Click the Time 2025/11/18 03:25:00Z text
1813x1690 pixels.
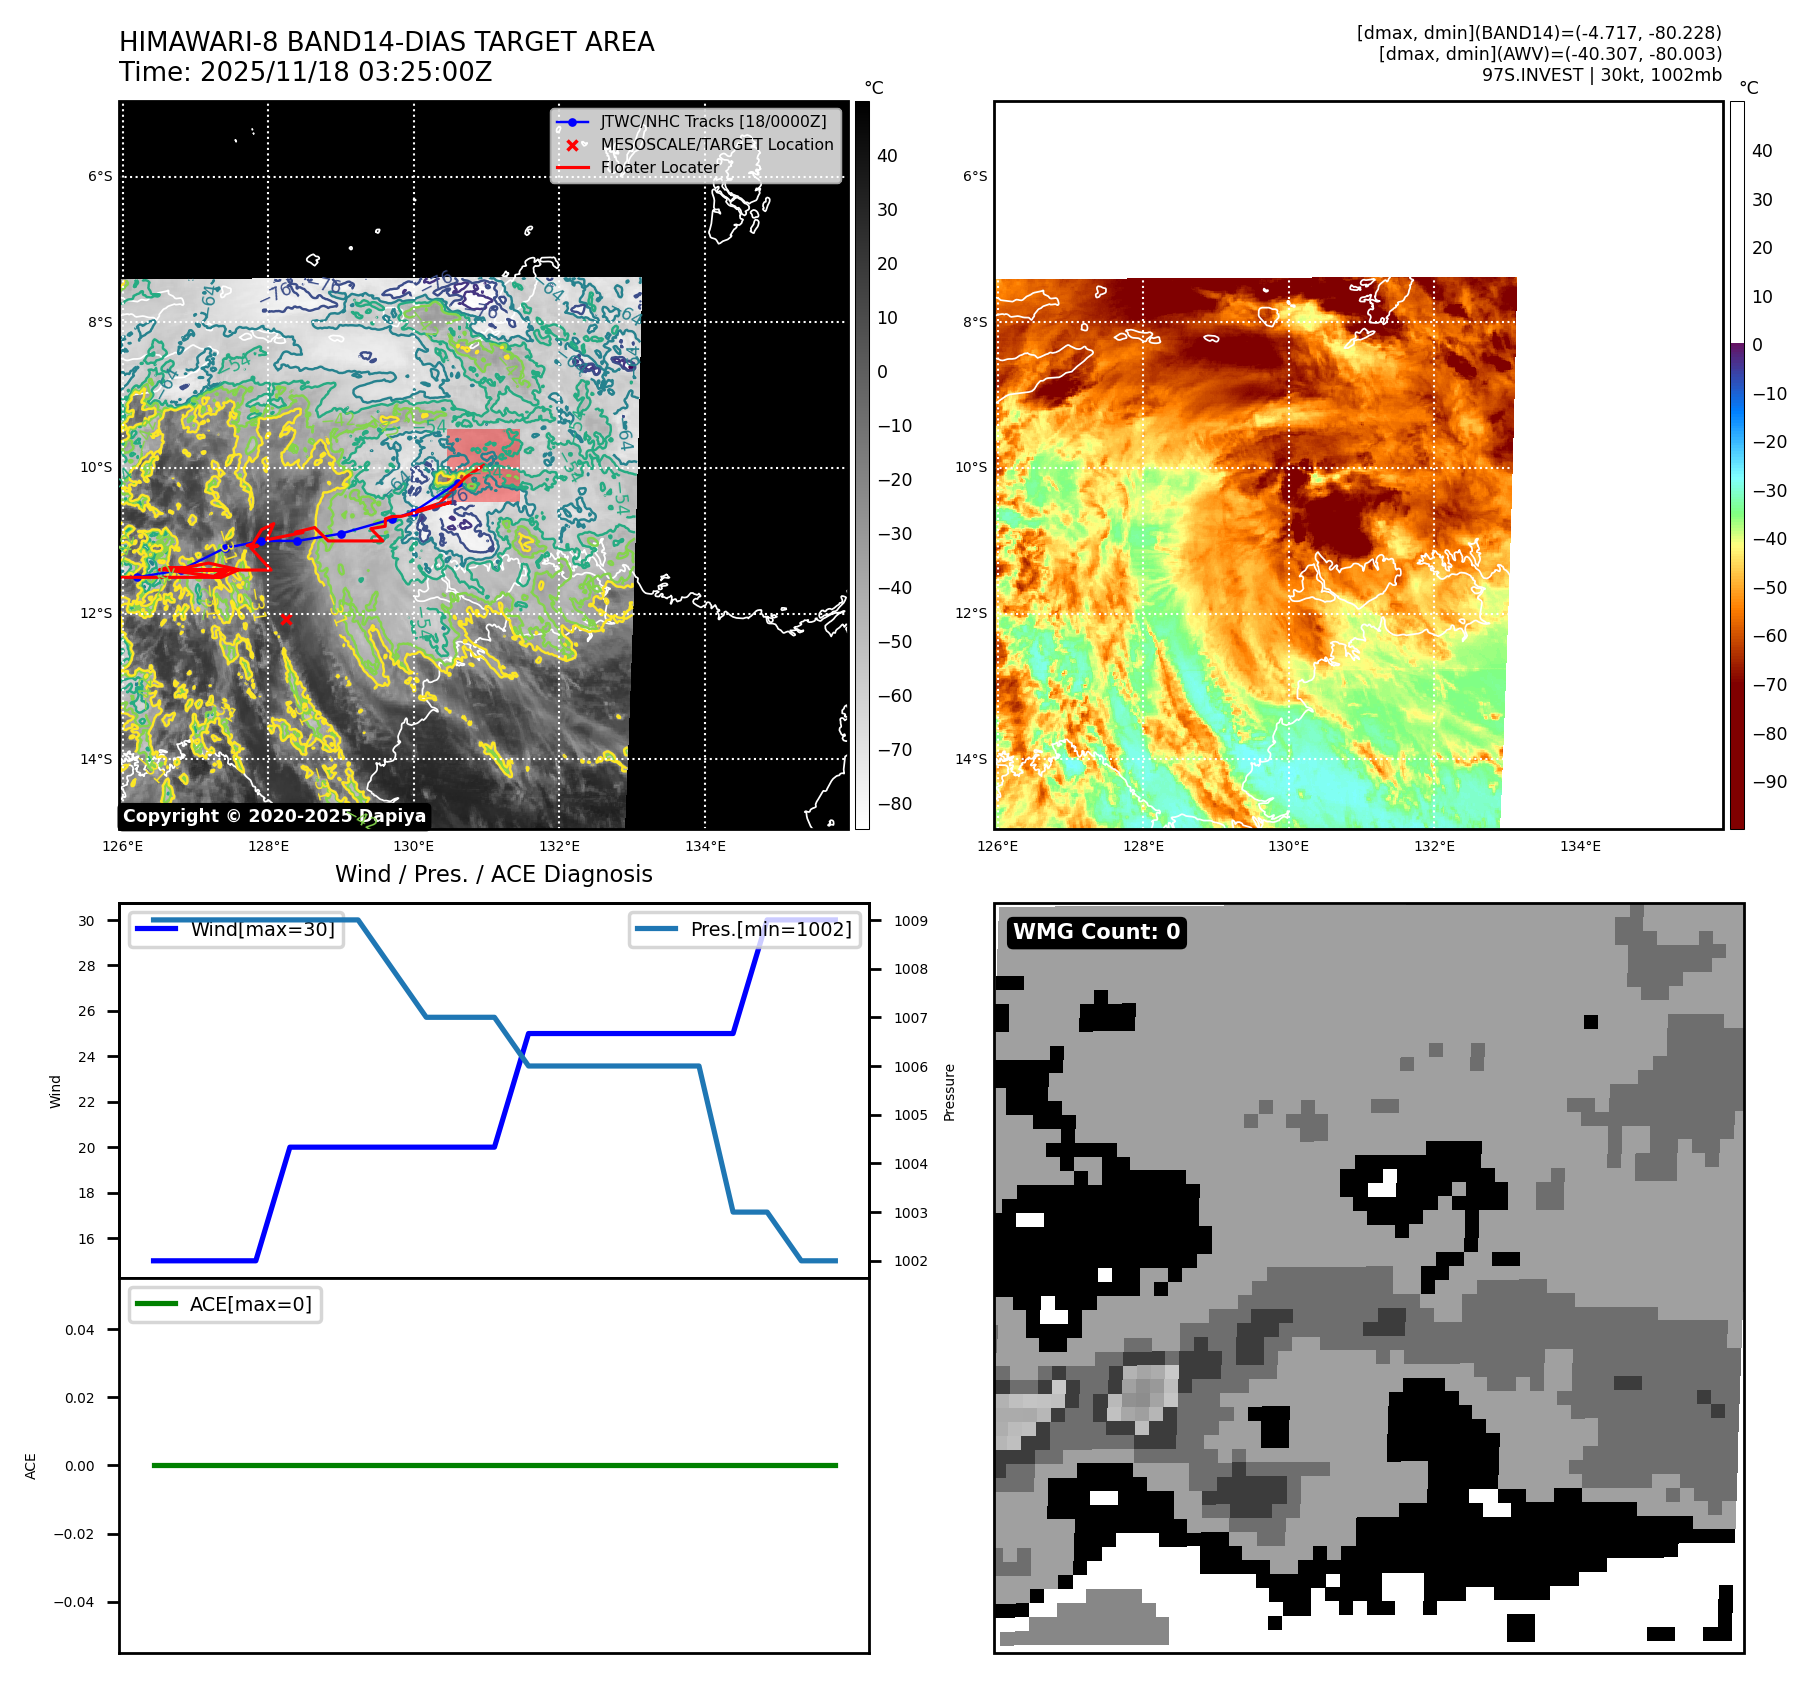pos(305,72)
